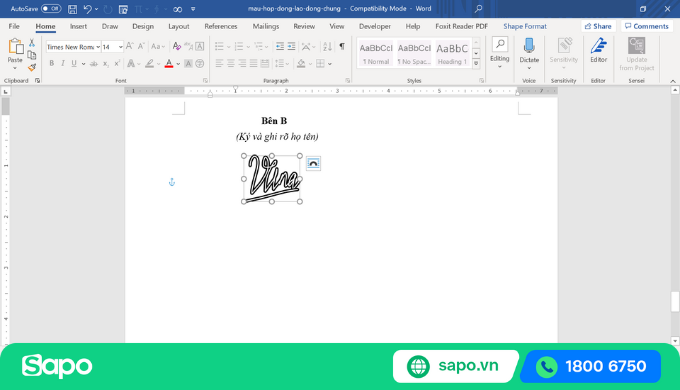The height and width of the screenshot is (390, 680).
Task: Toggle Strikethrough formatting
Action: (94, 64)
